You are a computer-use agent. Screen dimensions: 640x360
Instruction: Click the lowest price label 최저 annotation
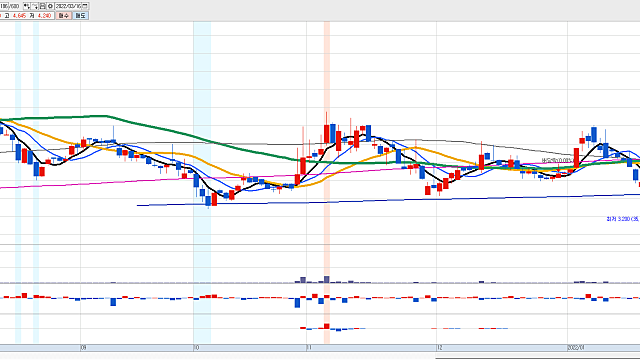point(623,219)
